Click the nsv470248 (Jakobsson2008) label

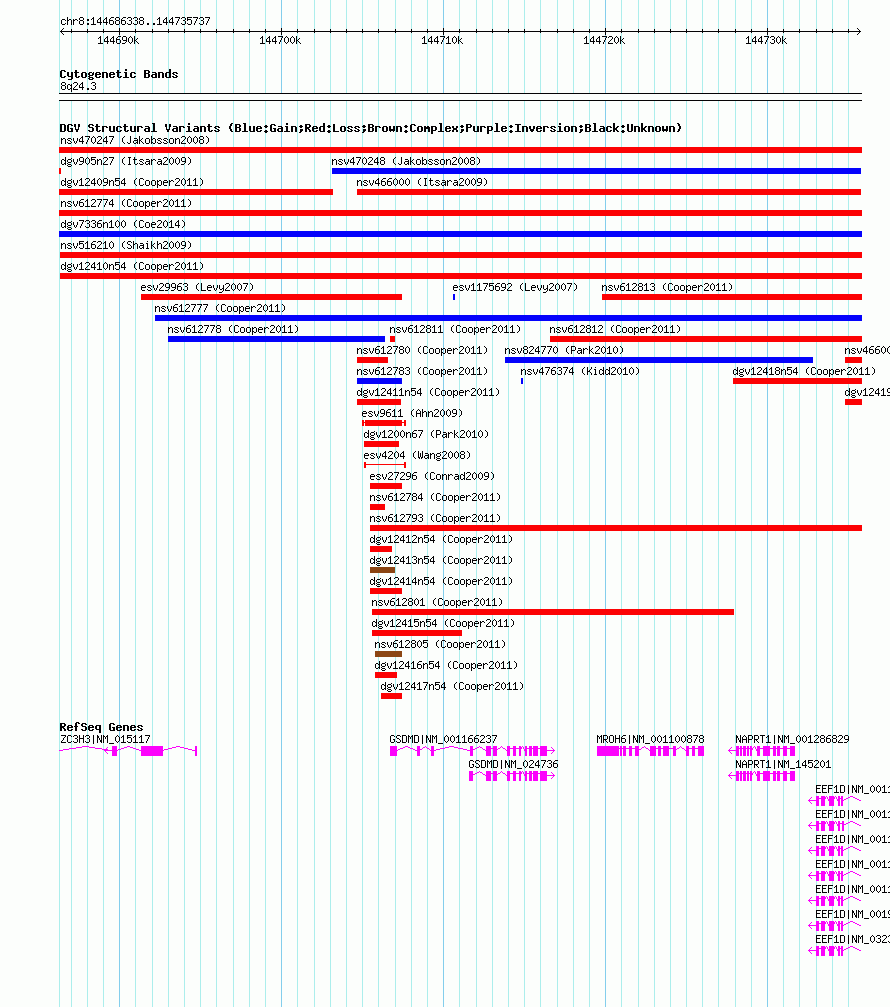(x=406, y=161)
